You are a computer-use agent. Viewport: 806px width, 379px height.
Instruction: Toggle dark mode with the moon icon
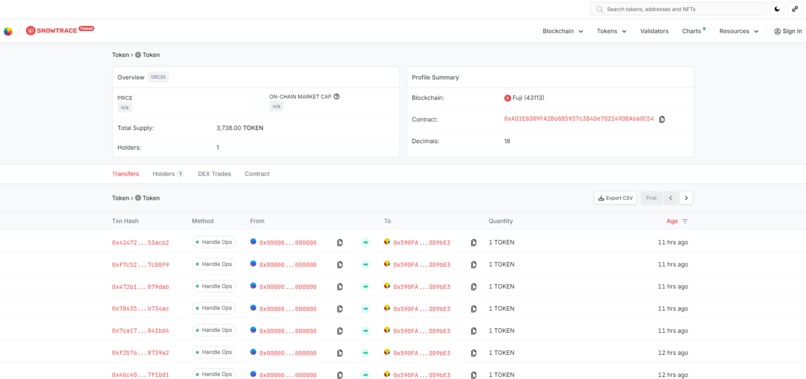click(x=777, y=9)
